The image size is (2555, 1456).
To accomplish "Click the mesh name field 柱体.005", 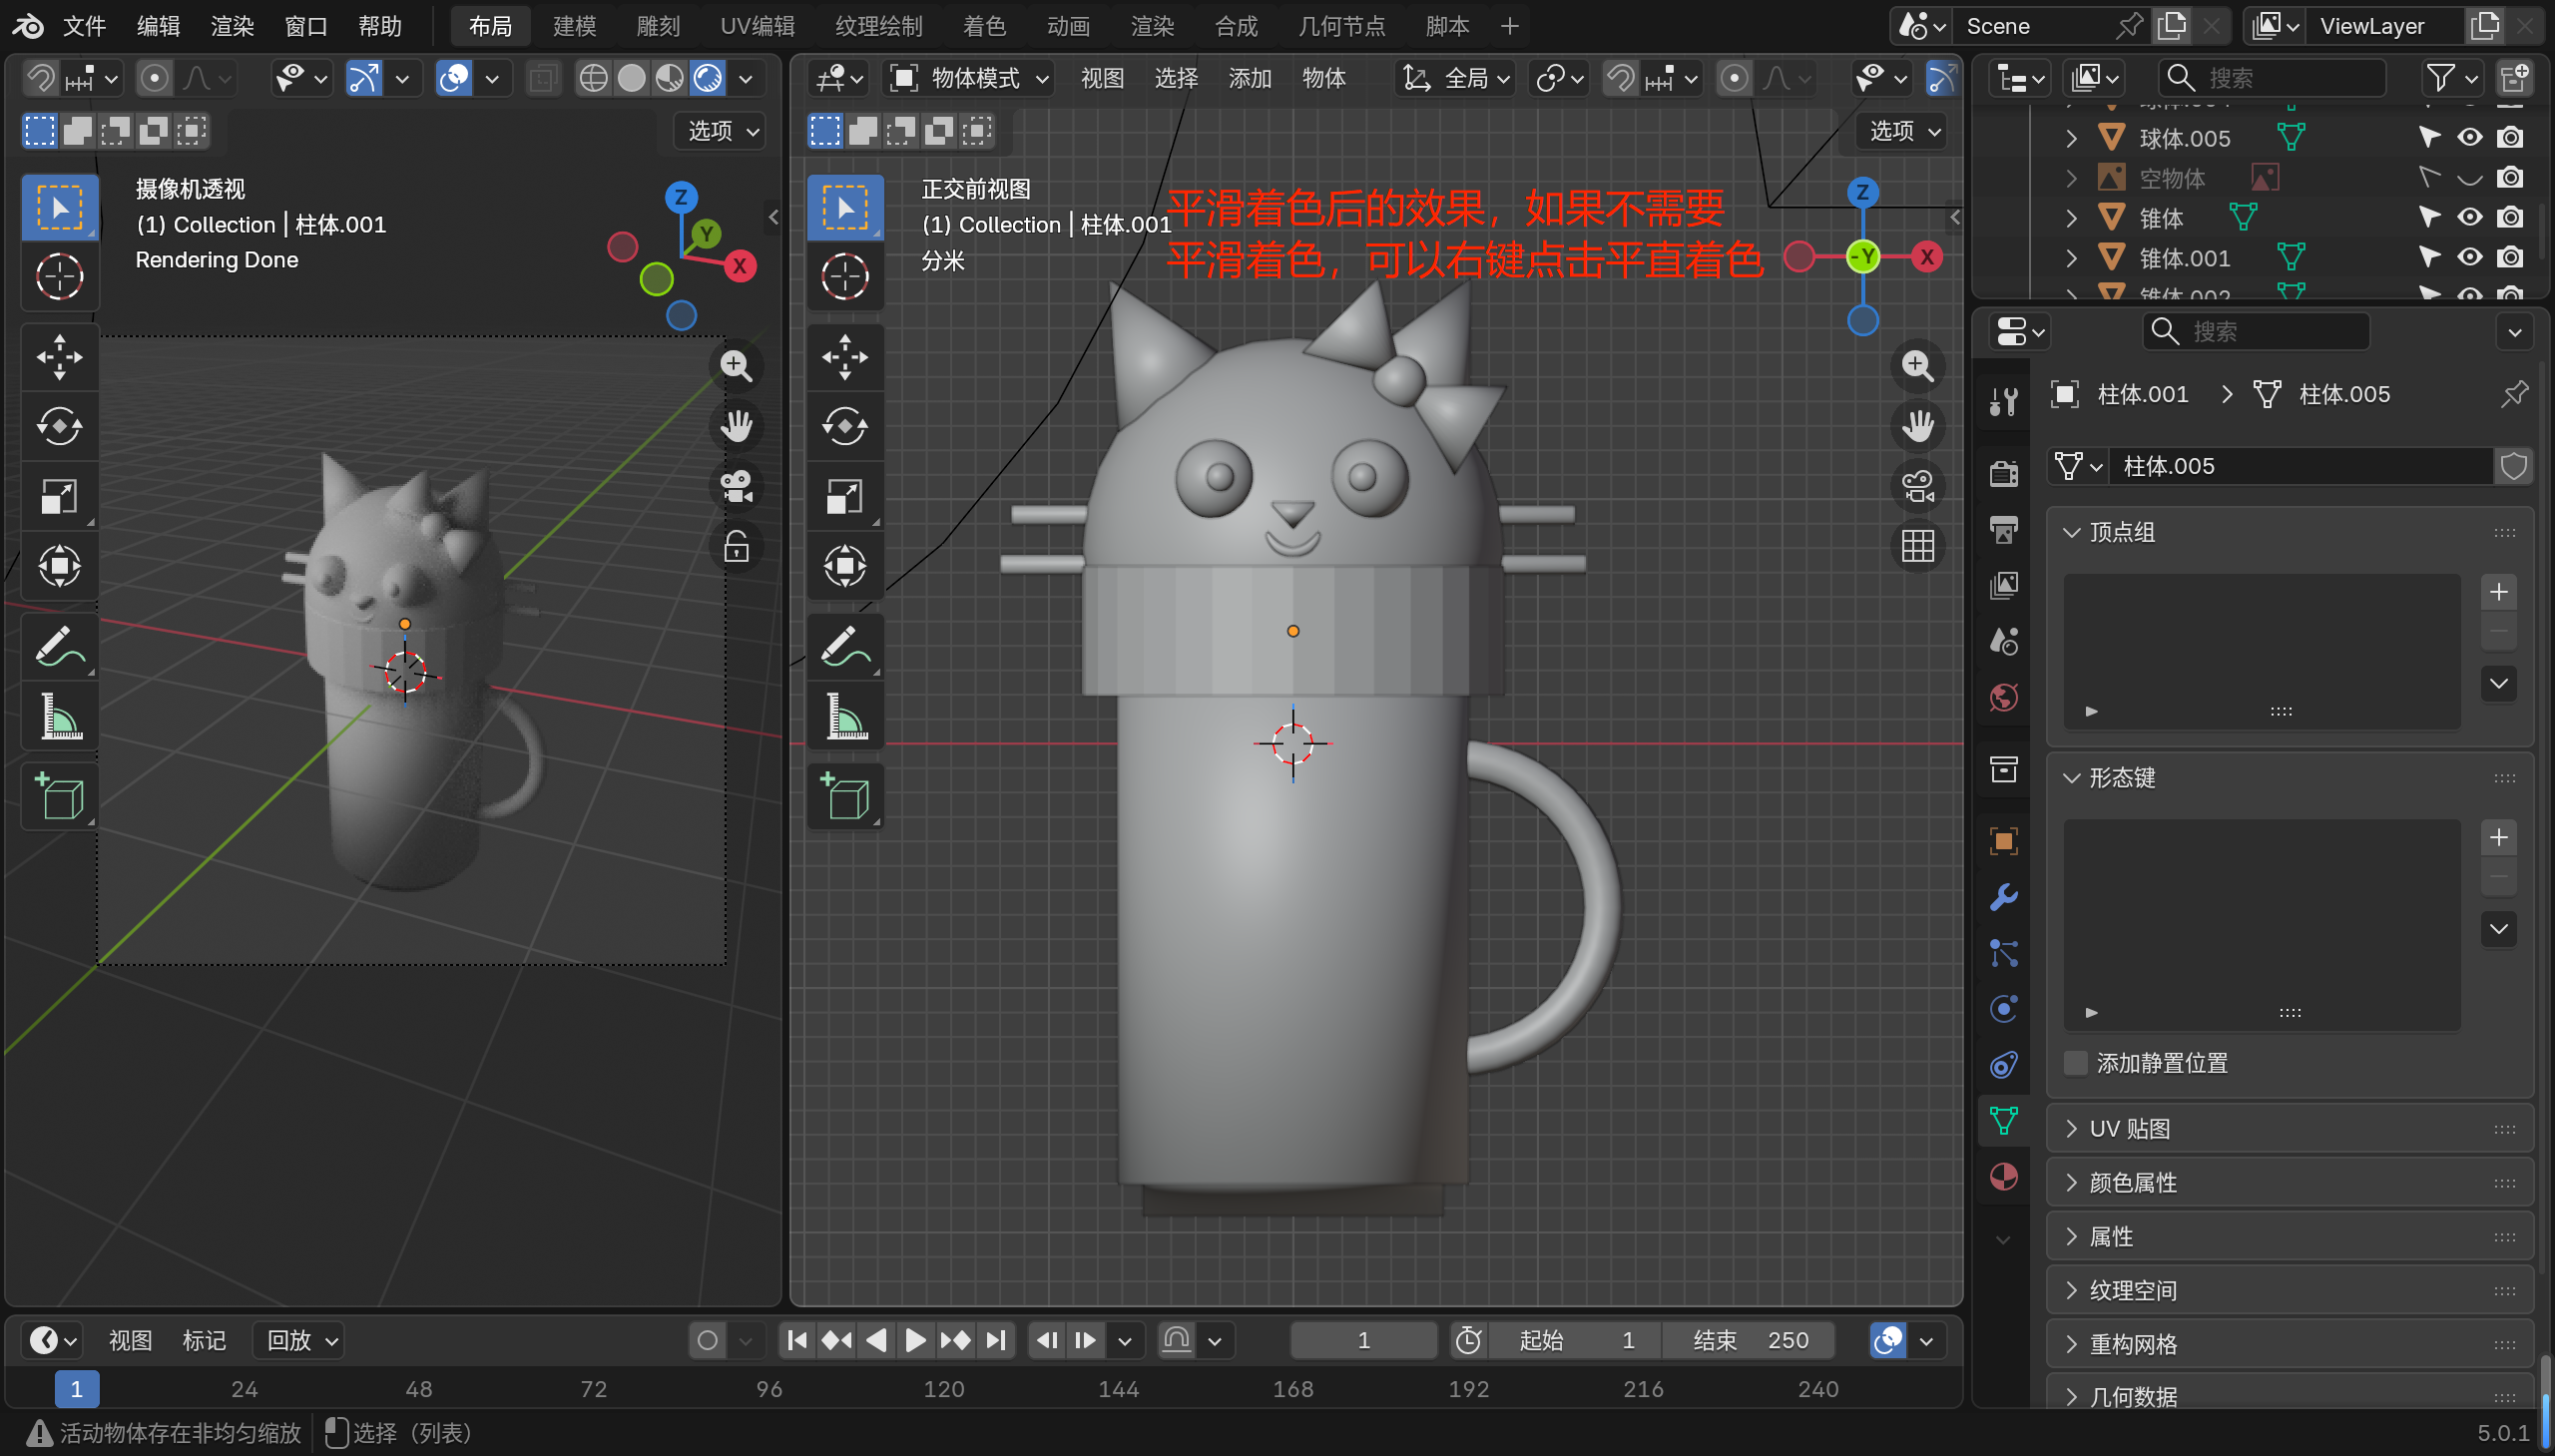I will 2300,466.
